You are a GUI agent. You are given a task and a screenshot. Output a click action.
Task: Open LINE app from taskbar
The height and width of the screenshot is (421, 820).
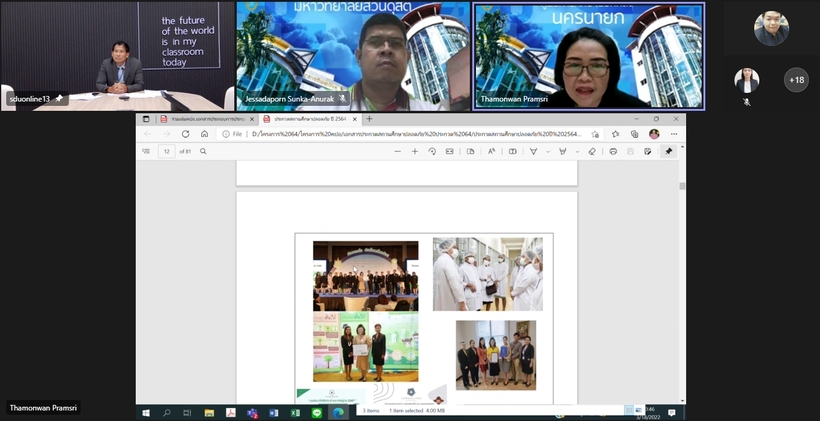point(316,413)
